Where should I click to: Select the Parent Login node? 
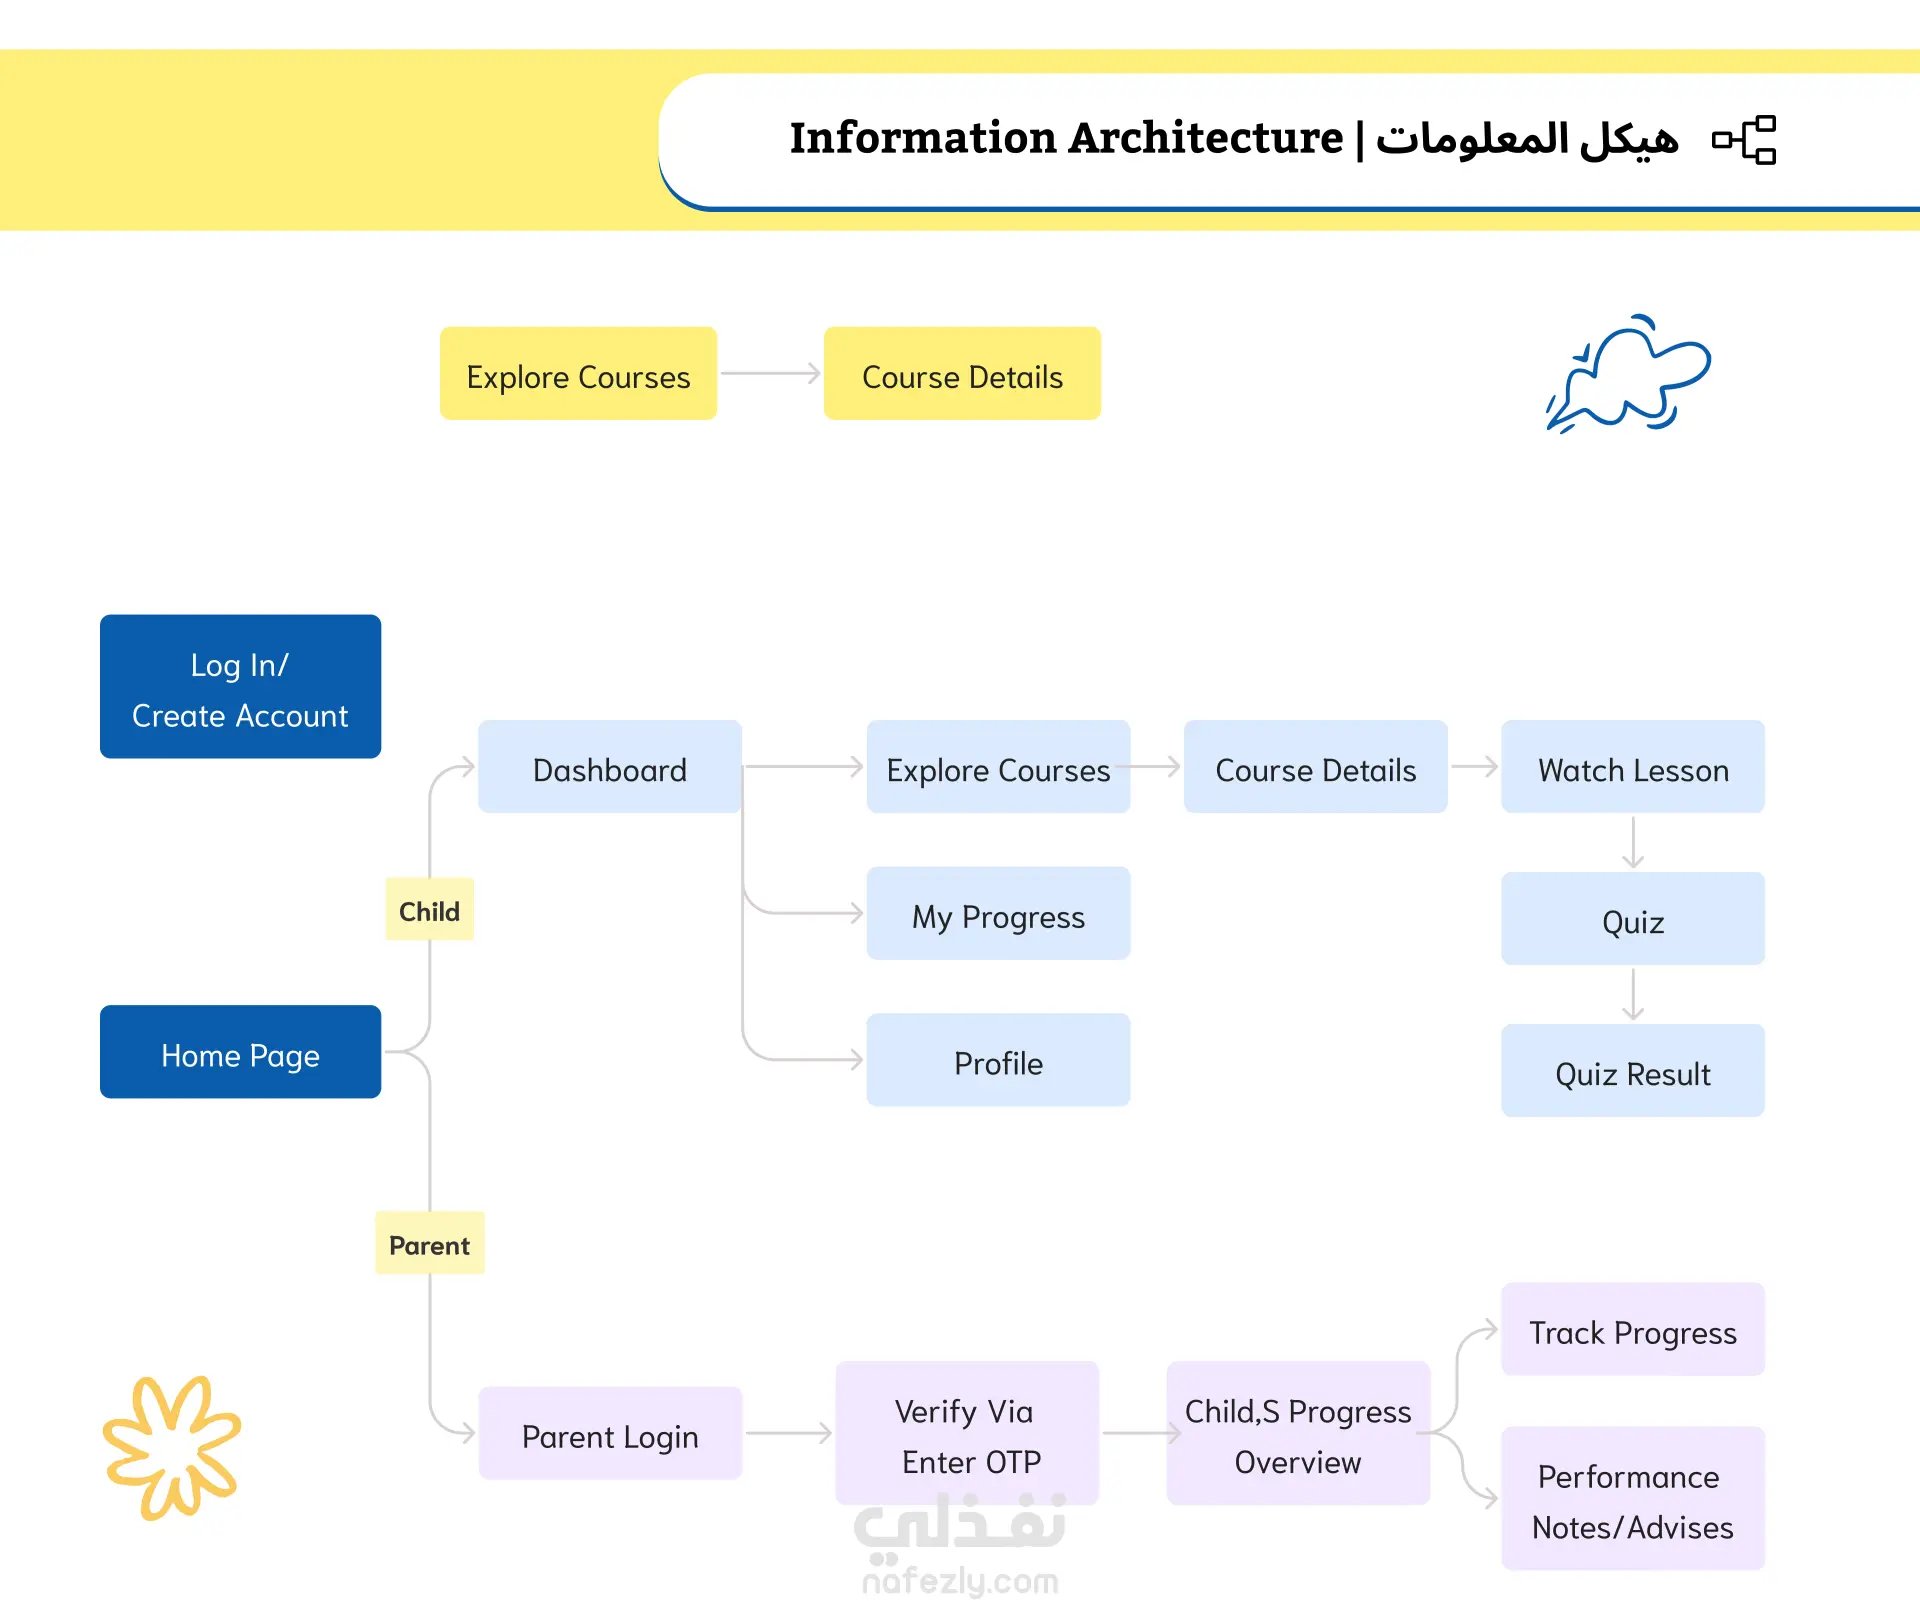[x=610, y=1433]
